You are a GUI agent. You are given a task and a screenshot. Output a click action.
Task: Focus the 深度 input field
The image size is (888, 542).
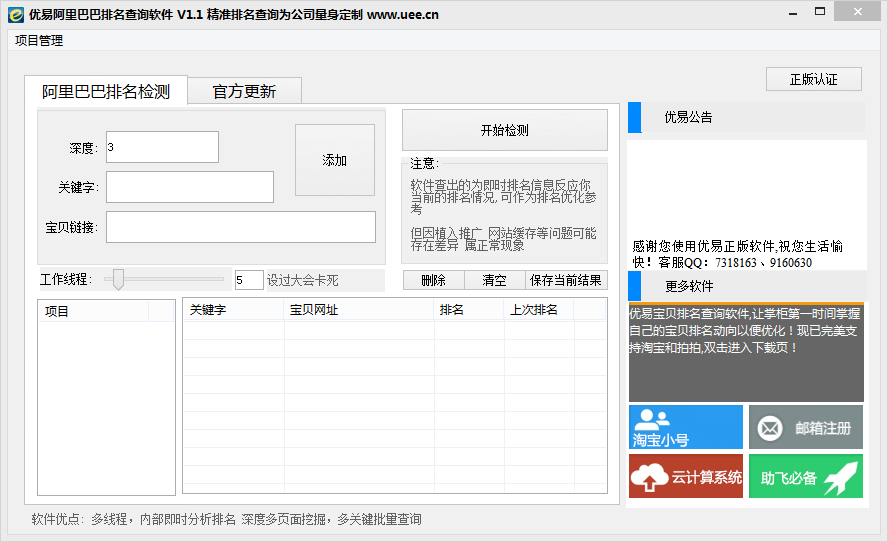point(162,147)
